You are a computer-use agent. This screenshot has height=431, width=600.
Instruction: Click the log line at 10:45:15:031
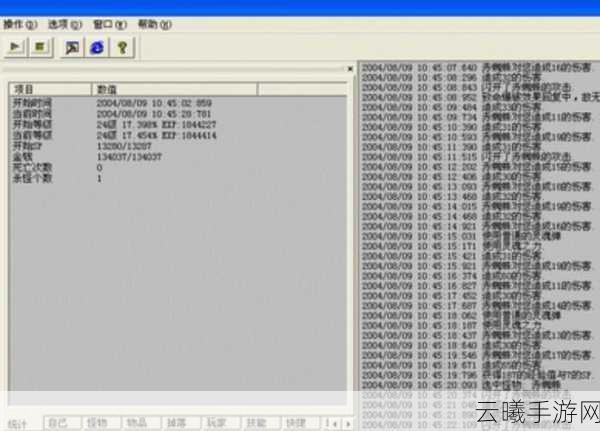point(461,236)
